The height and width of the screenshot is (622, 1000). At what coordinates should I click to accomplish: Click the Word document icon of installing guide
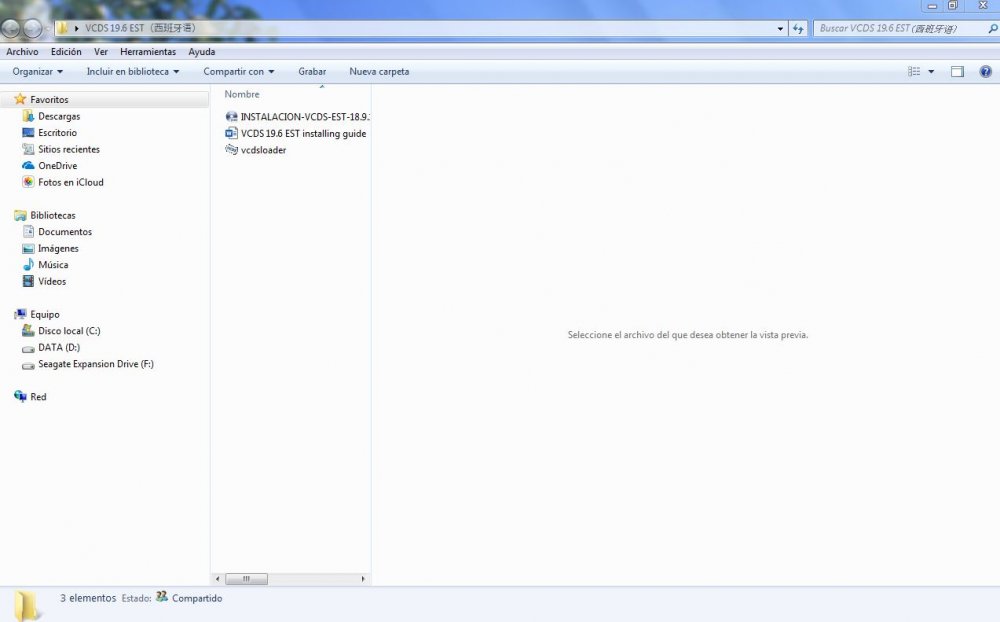(232, 133)
